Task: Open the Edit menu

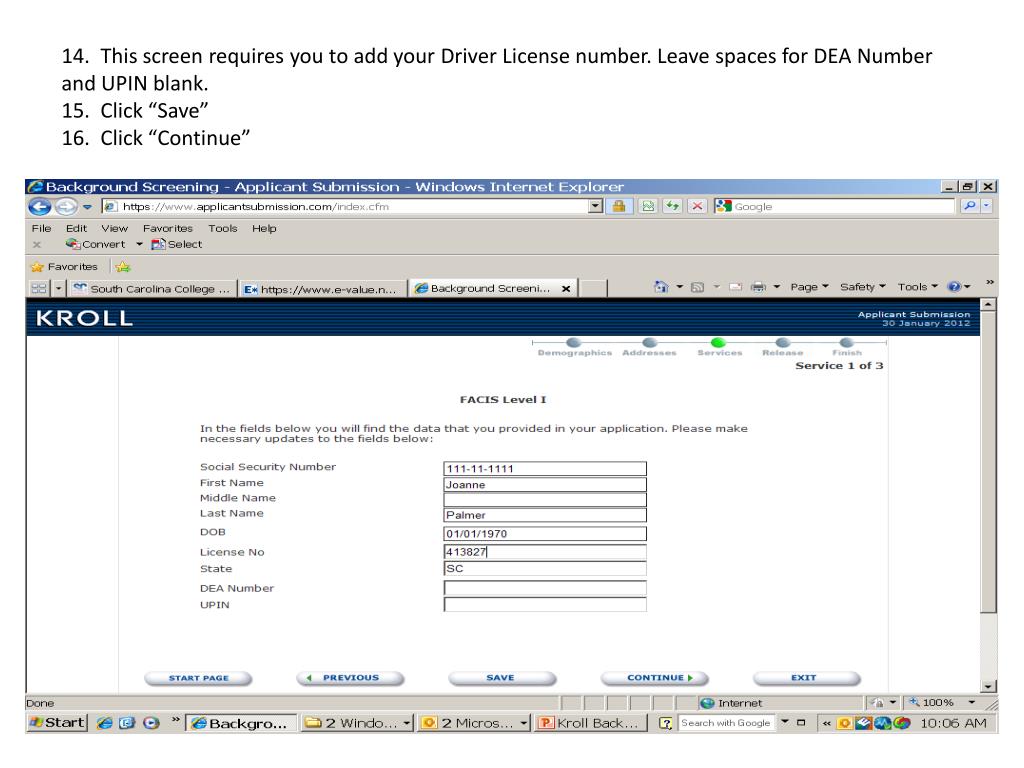Action: (x=76, y=229)
